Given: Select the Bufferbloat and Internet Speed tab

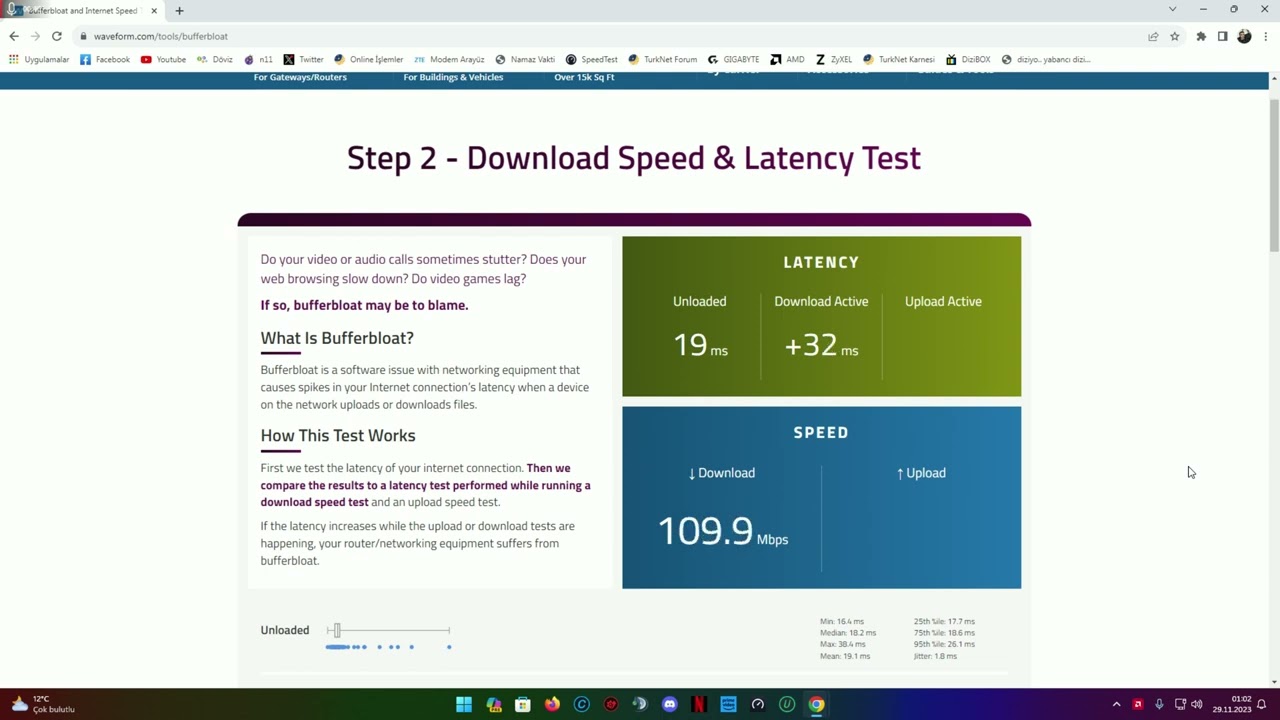Looking at the screenshot, I should pos(83,11).
